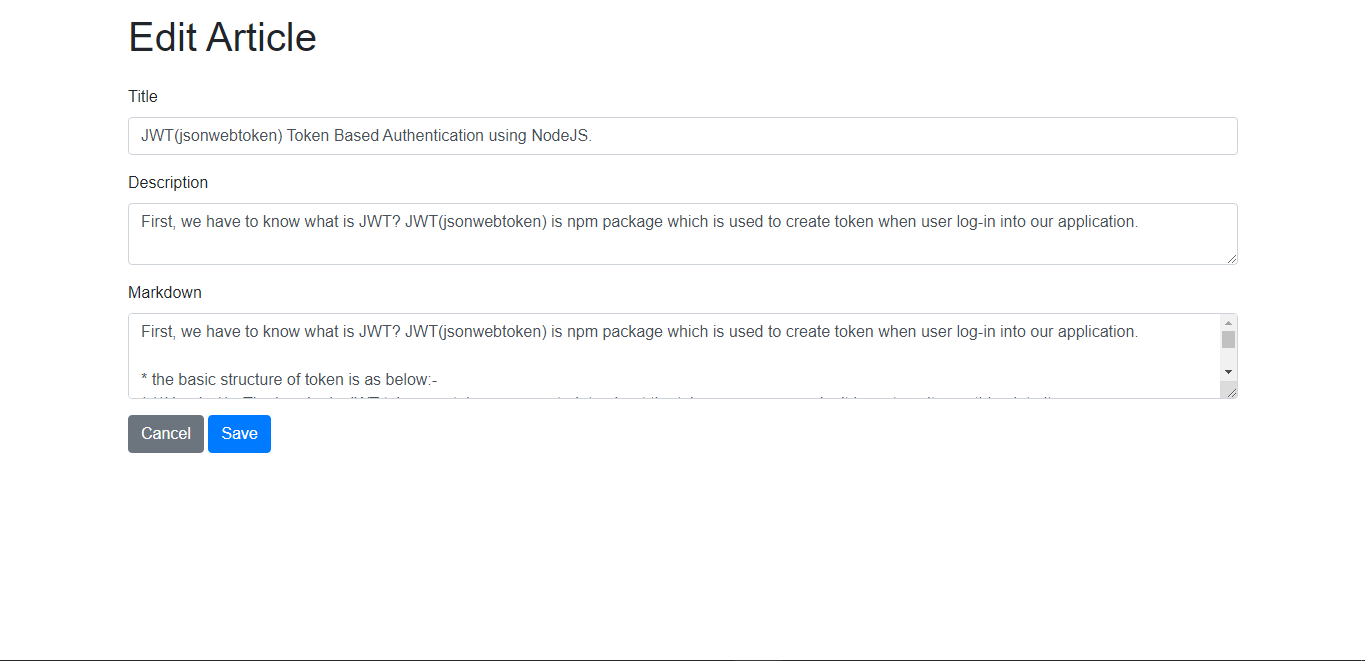
Task: Click the Markdown scrollbar down arrow
Action: pos(1228,372)
